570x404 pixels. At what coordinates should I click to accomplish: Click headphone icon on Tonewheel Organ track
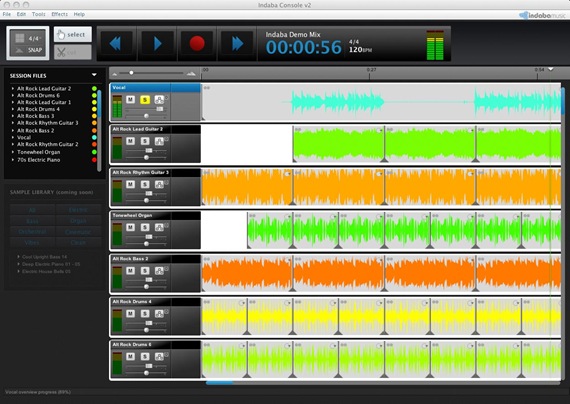(x=159, y=227)
